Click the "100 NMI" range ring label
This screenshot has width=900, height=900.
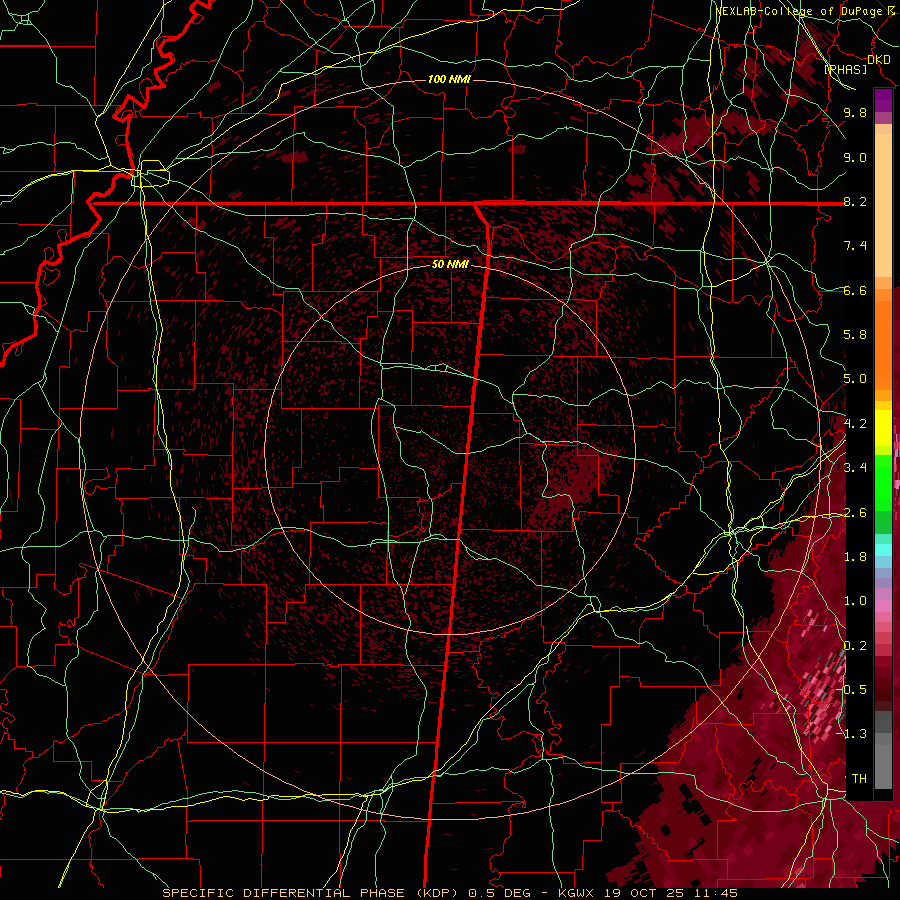tap(449, 79)
